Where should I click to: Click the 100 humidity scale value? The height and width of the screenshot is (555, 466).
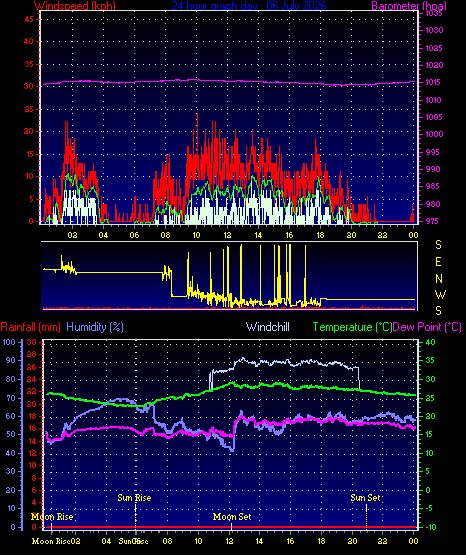[x=9, y=342]
